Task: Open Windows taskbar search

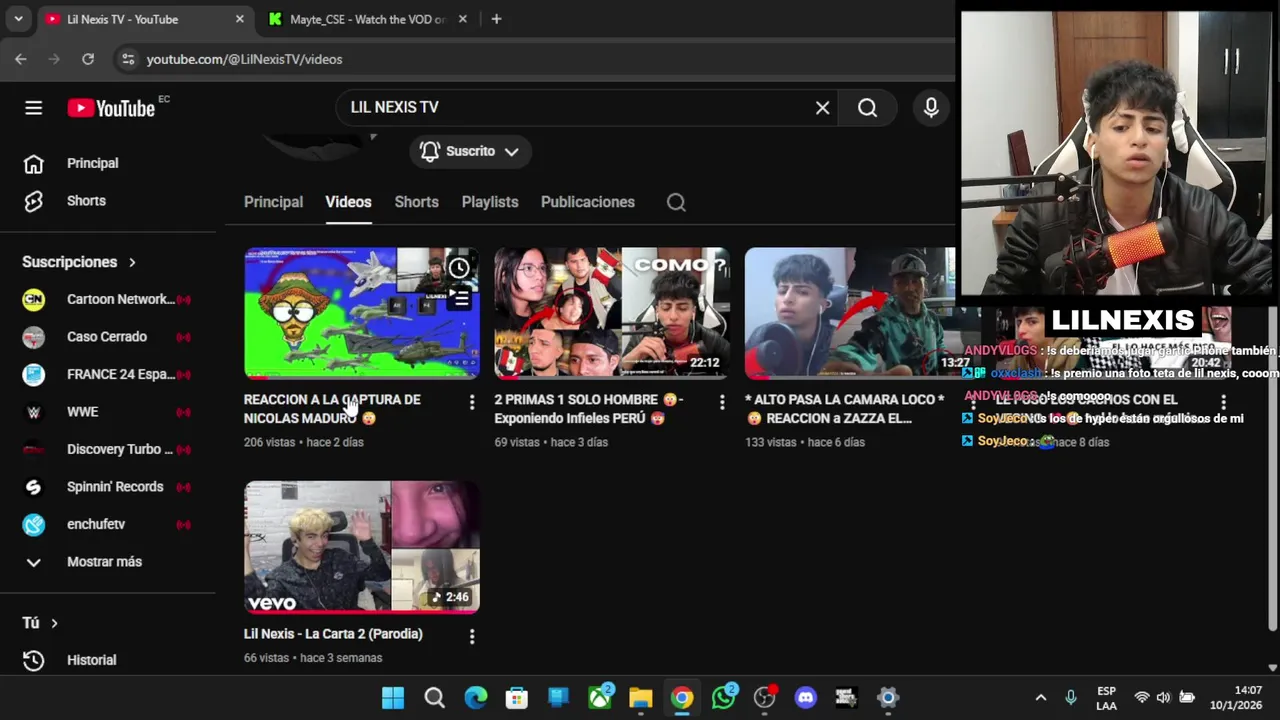Action: click(434, 697)
